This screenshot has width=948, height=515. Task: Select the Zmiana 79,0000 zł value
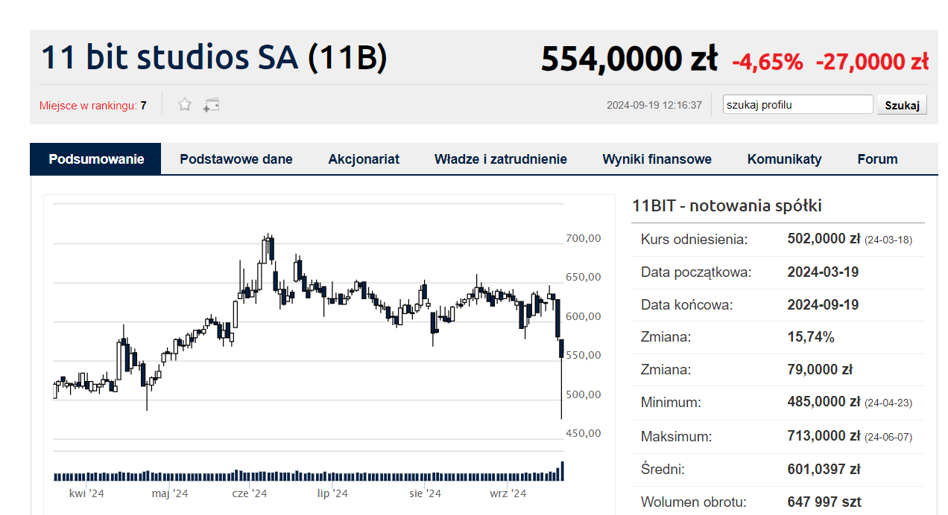tap(820, 369)
